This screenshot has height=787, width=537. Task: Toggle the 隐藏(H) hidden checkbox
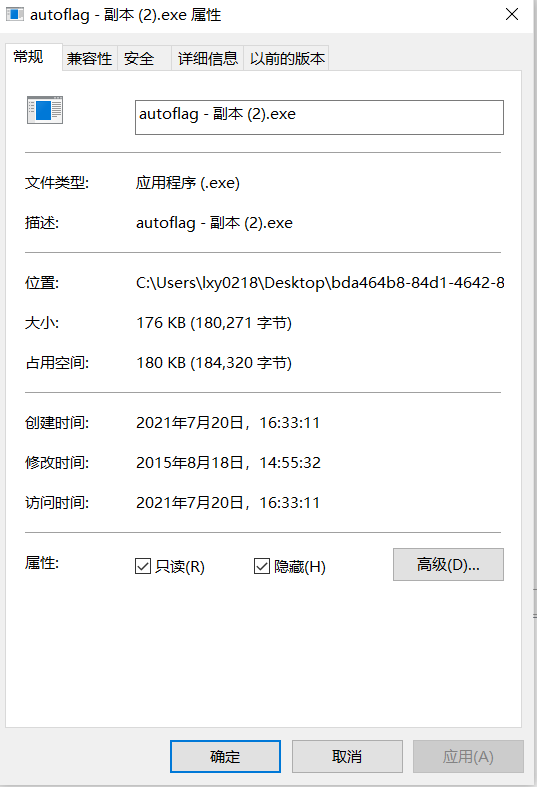(262, 566)
